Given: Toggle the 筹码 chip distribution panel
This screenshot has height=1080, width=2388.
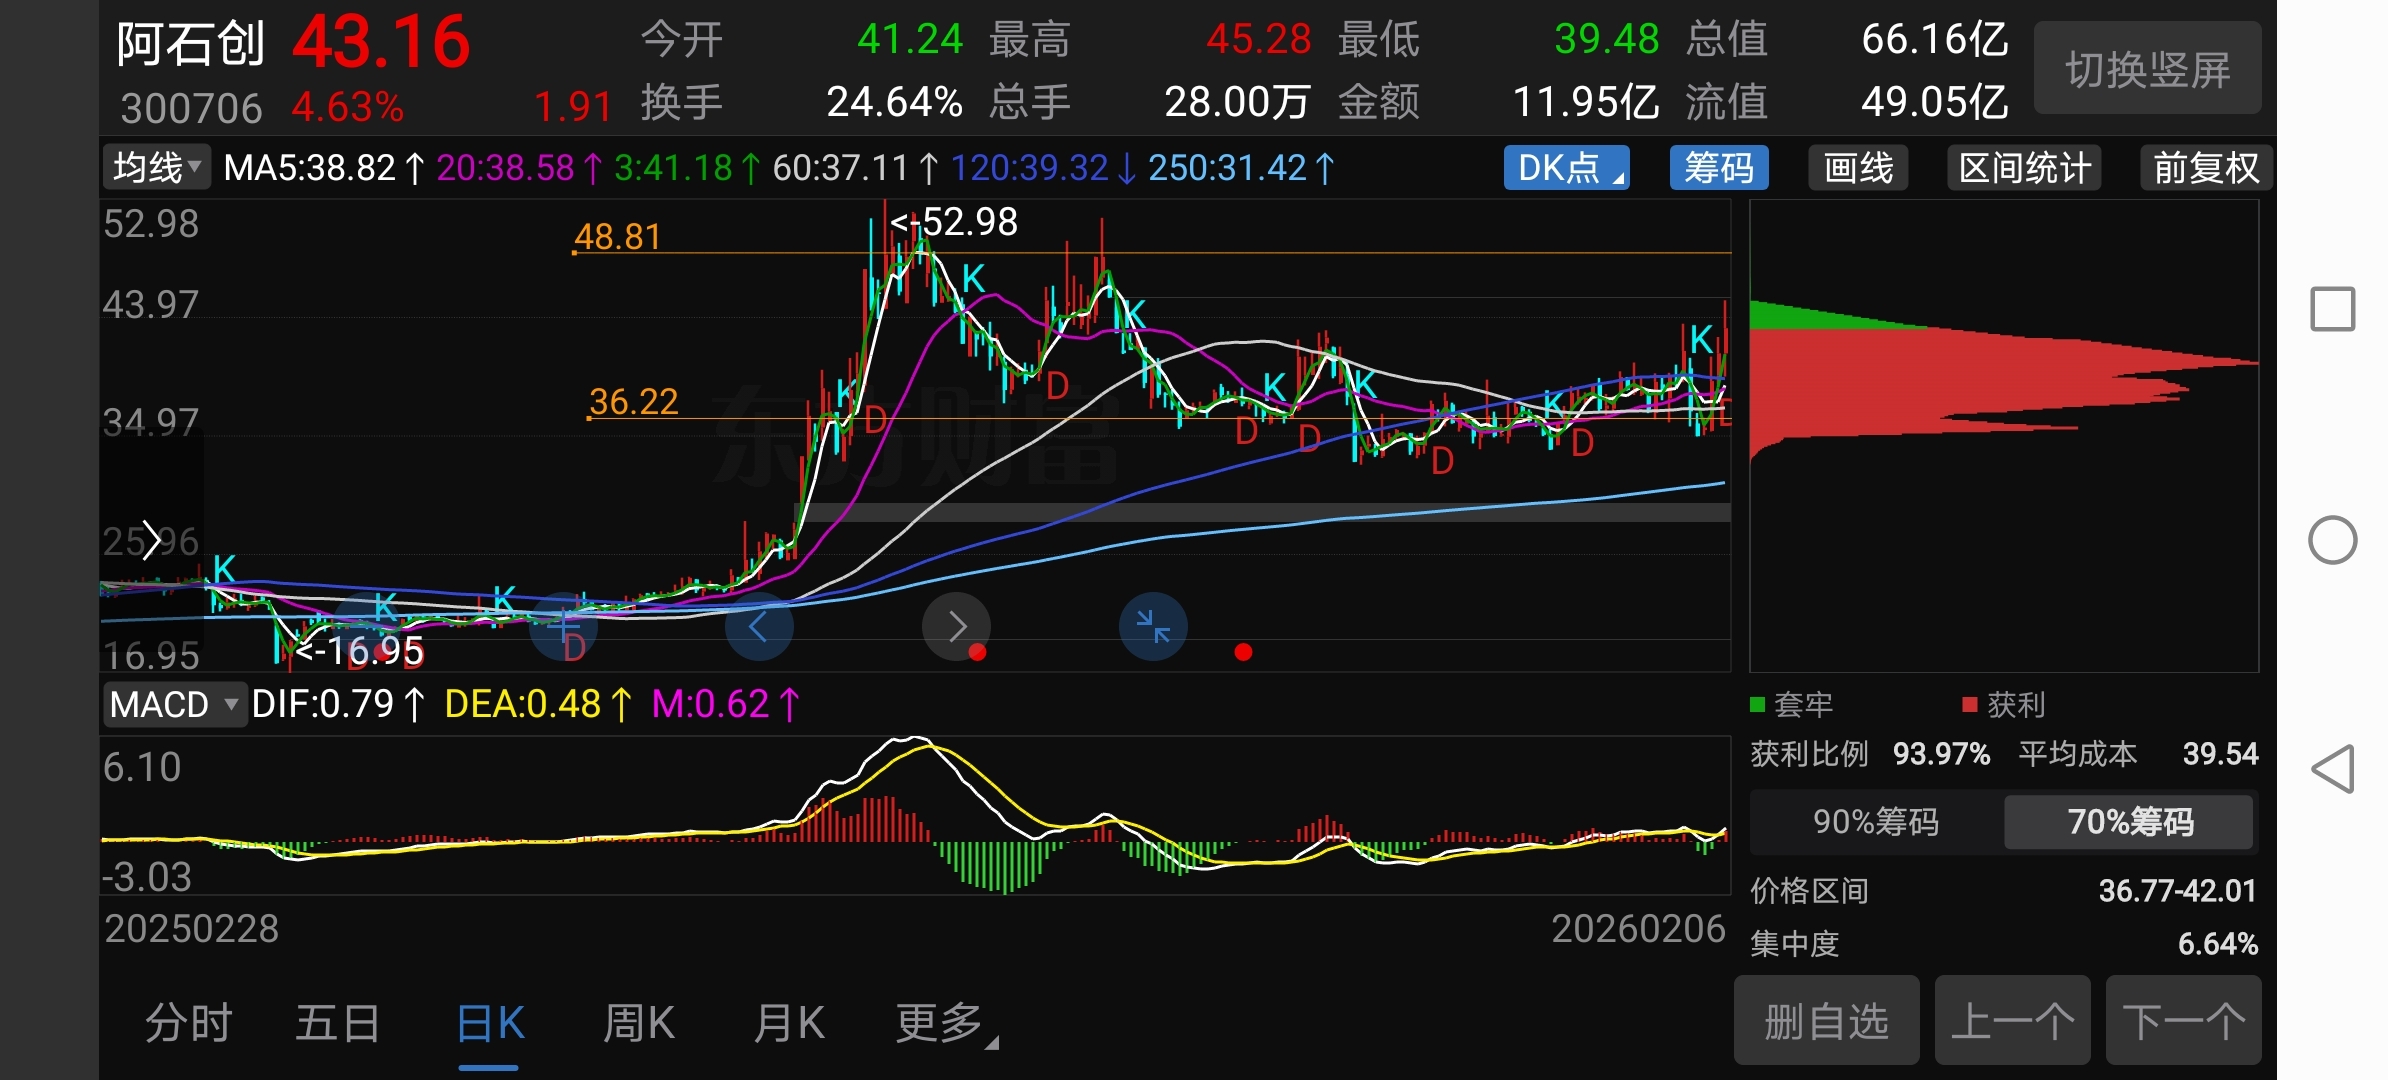Looking at the screenshot, I should (x=1718, y=167).
